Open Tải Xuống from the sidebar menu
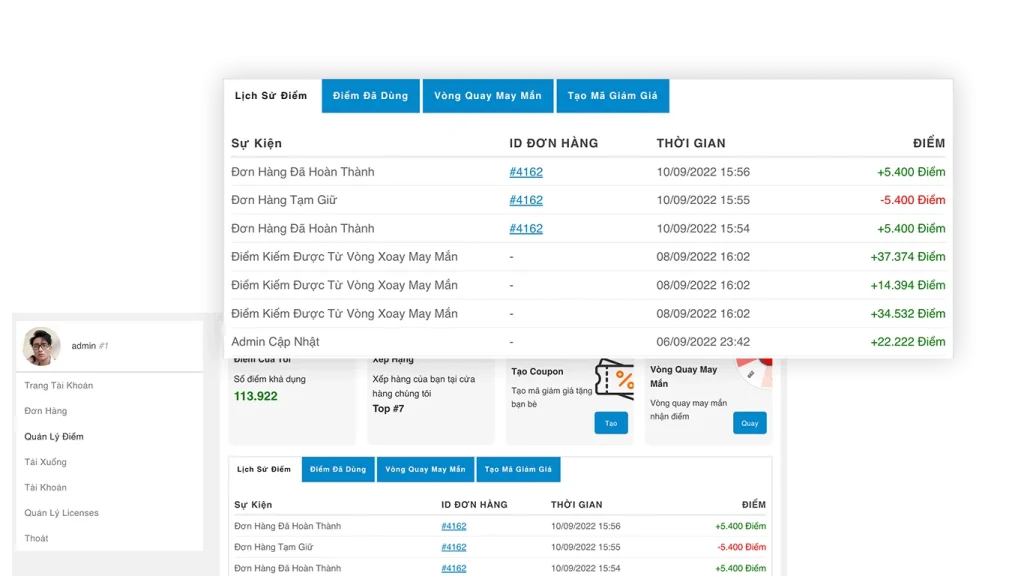1024x576 pixels. [46, 462]
